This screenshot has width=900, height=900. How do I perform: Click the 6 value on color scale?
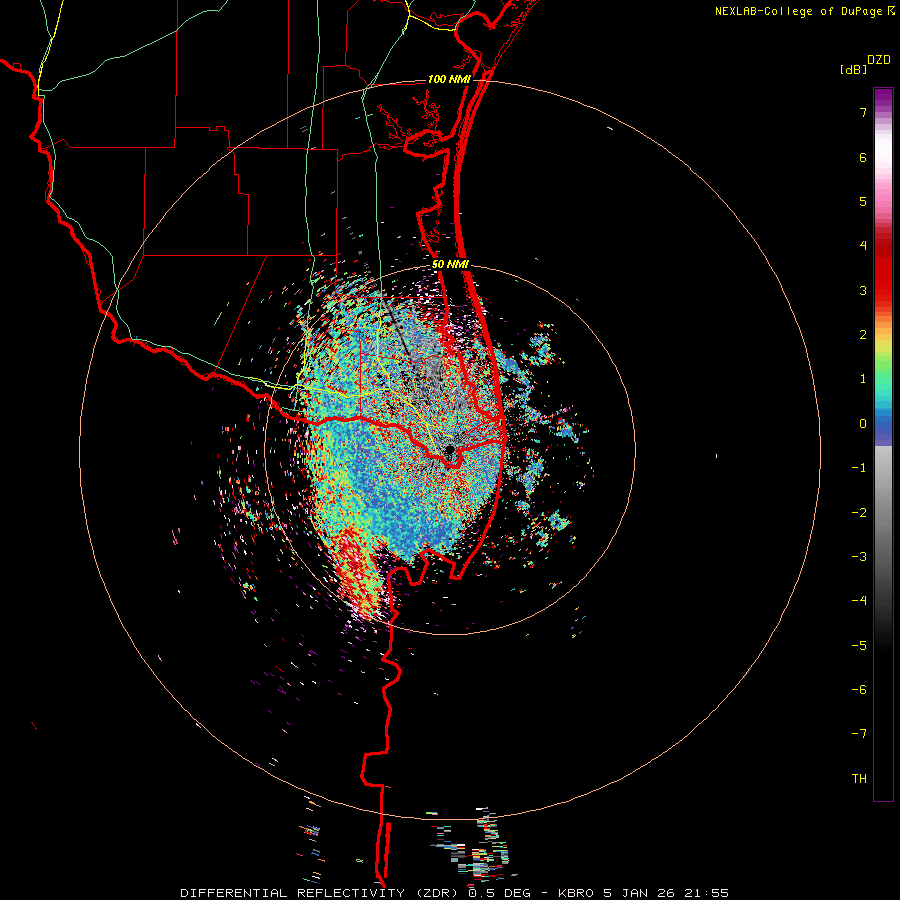point(863,157)
